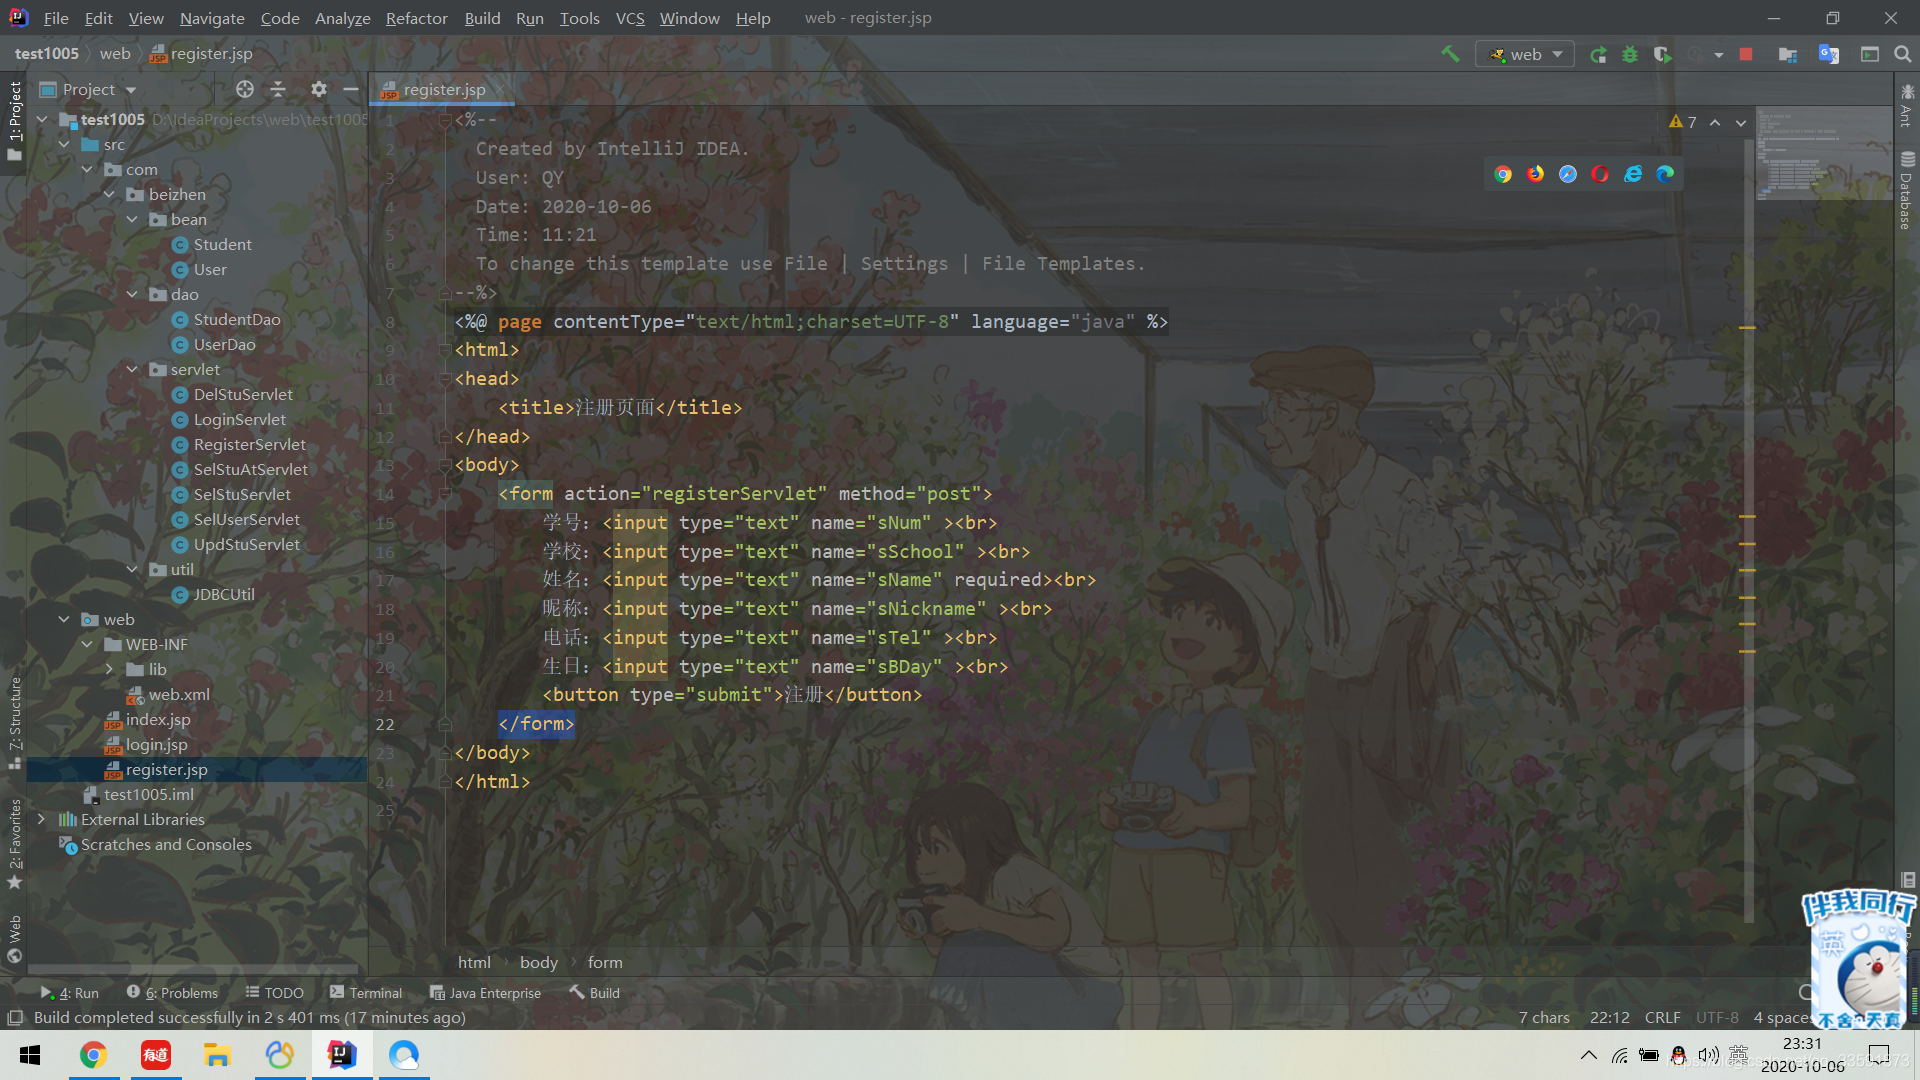The width and height of the screenshot is (1920, 1080).
Task: Toggle the Problems tool window
Action: [x=172, y=993]
